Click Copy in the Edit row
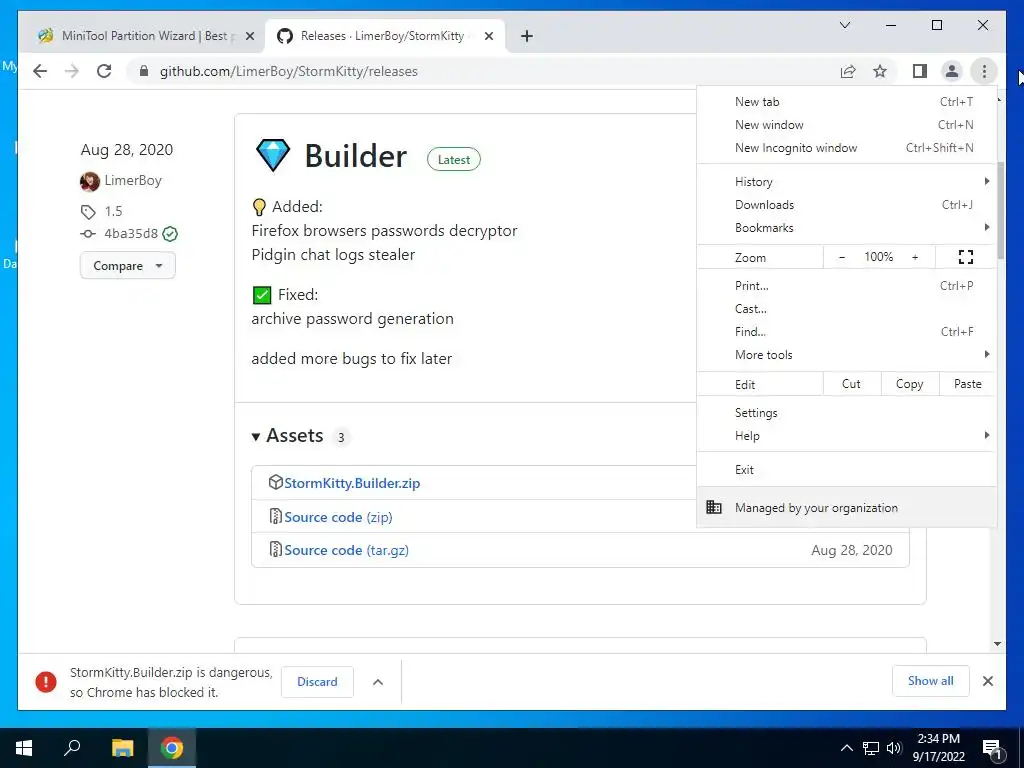1024x768 pixels. tap(910, 384)
